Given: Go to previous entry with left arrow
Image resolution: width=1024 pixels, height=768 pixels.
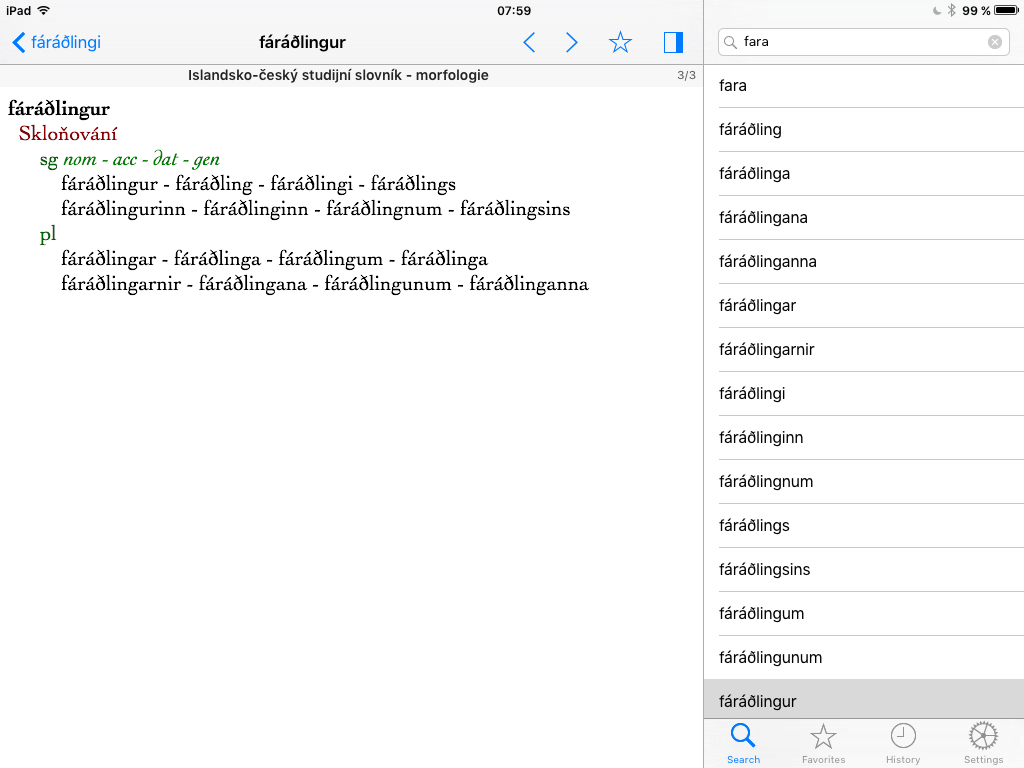Looking at the screenshot, I should (x=530, y=42).
